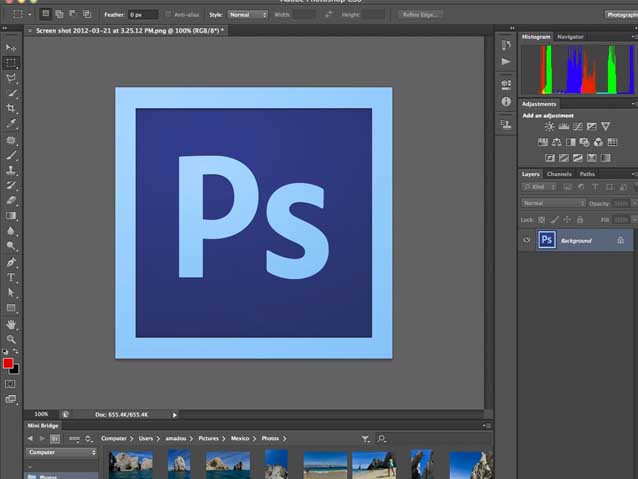Viewport: 638px width, 479px height.
Task: Open the Style dropdown set to Normal
Action: tap(247, 15)
